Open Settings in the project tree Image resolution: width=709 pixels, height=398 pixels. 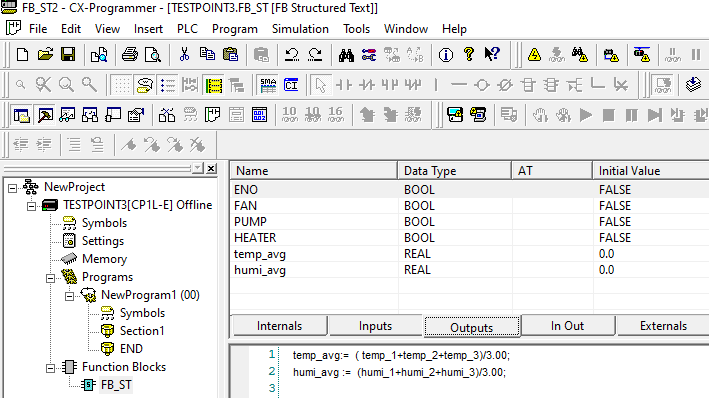click(103, 241)
